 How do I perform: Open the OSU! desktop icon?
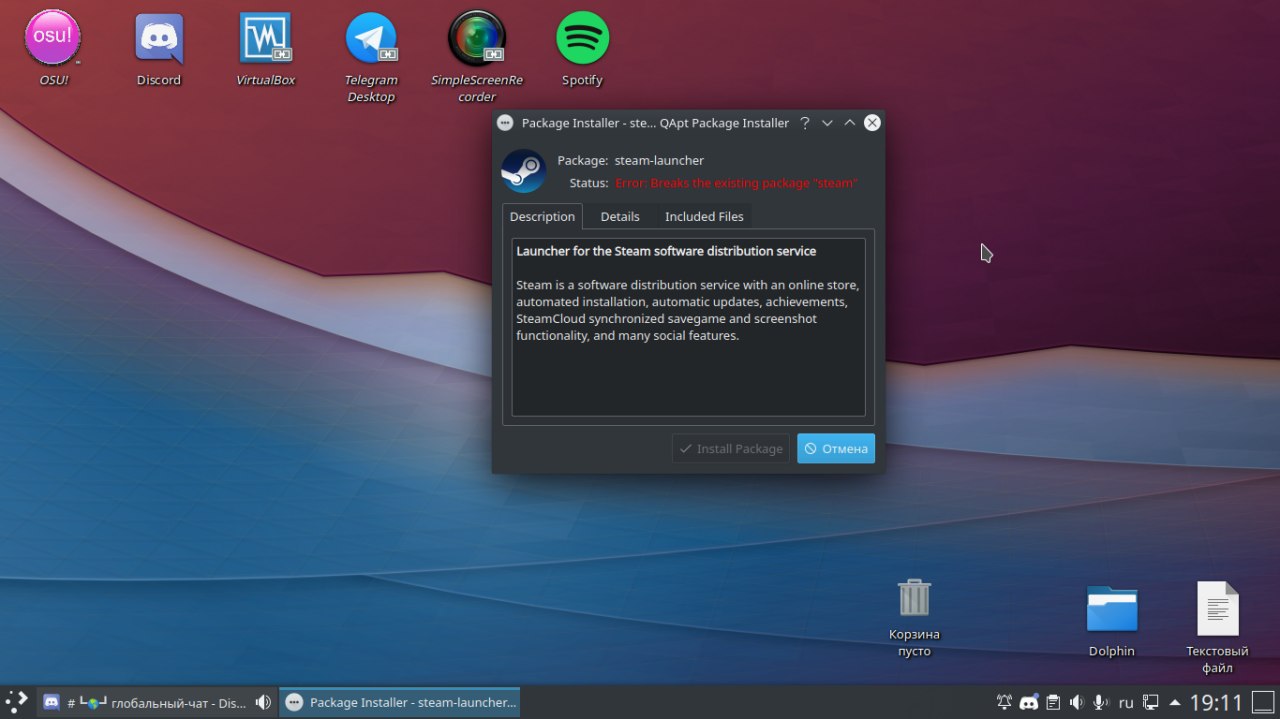(53, 38)
